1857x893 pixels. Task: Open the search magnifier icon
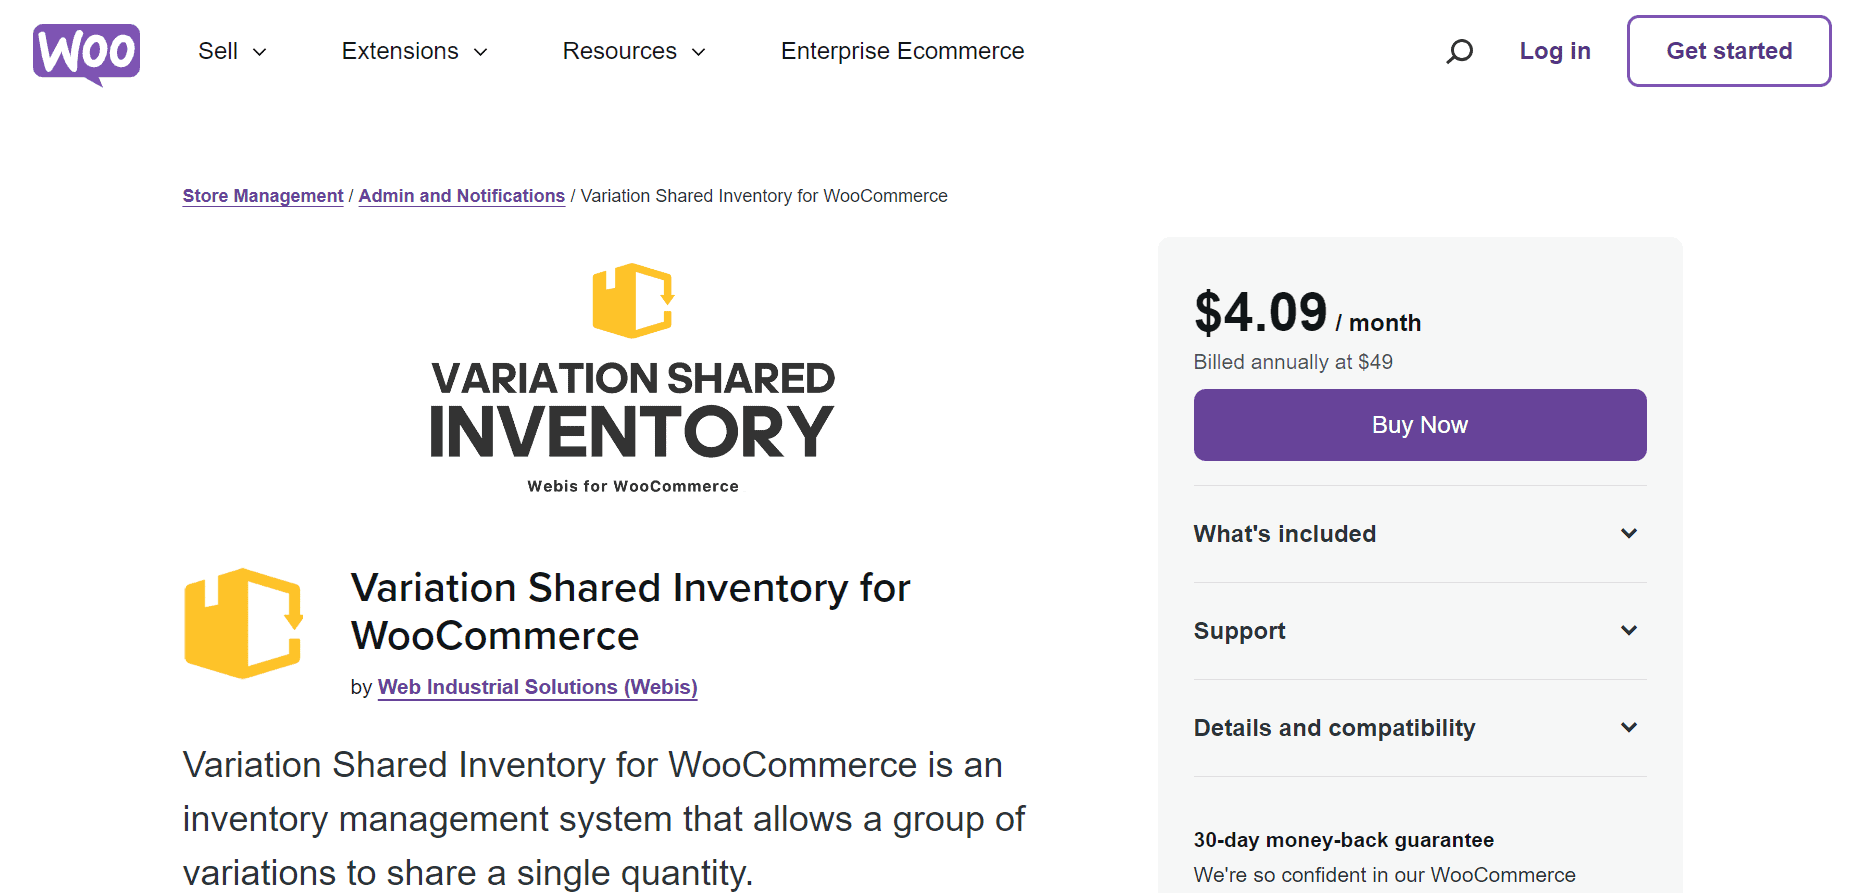[x=1459, y=51]
